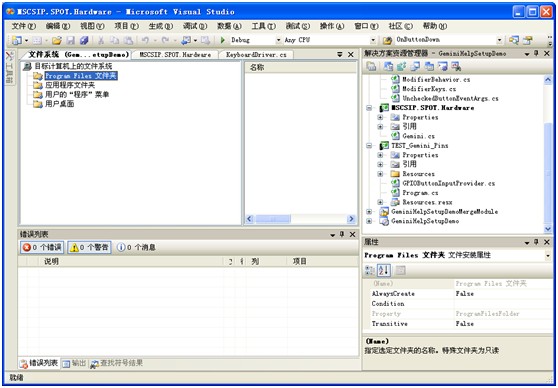
Task: Switch to the 输出 output tab
Action: [74, 363]
